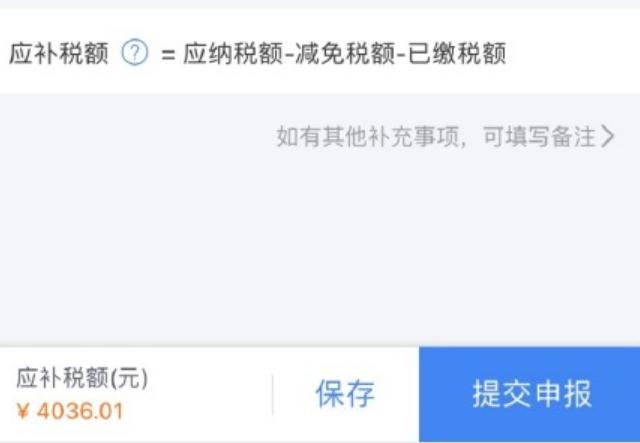The width and height of the screenshot is (640, 443).
Task: Select the 应补税额 heading label
Action: [58, 53]
